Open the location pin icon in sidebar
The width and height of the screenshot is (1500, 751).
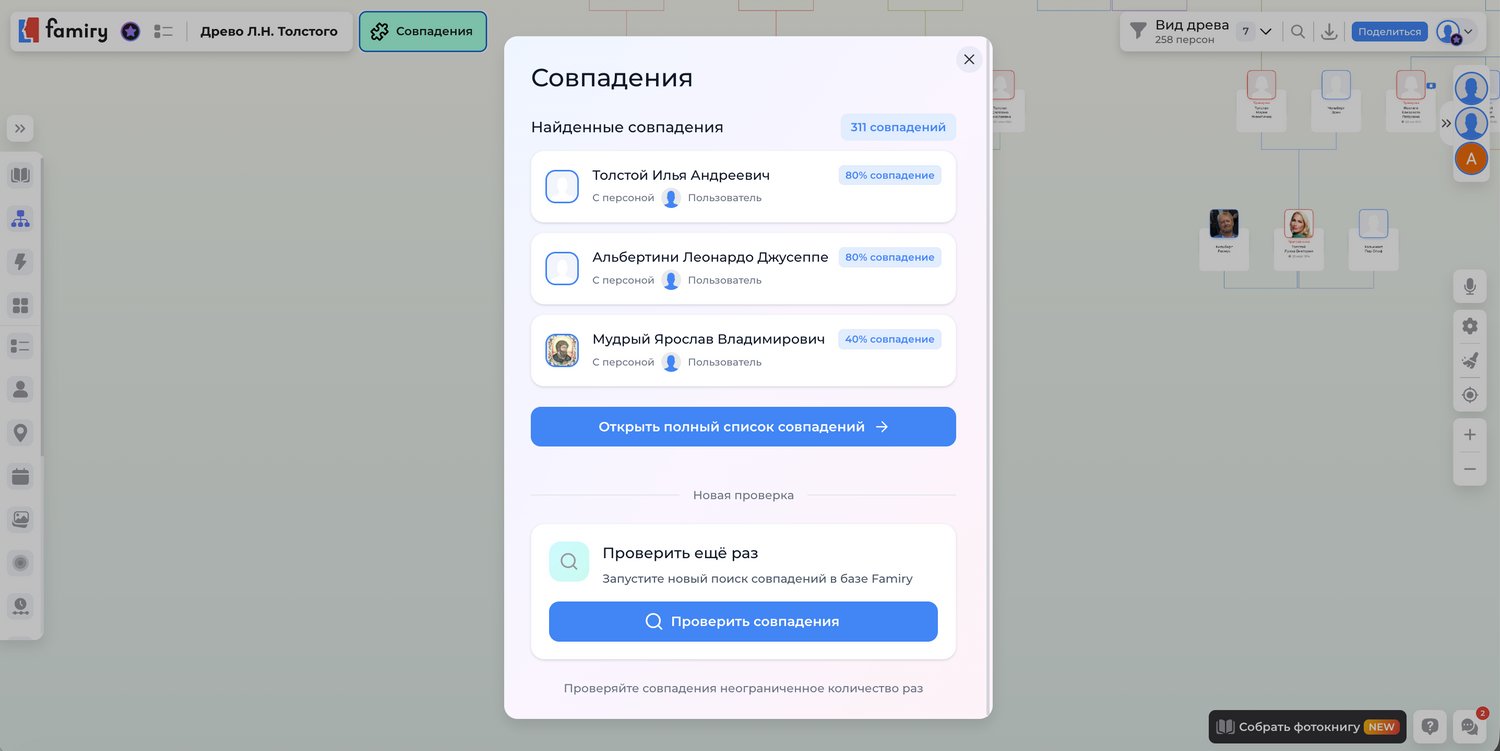click(x=20, y=433)
